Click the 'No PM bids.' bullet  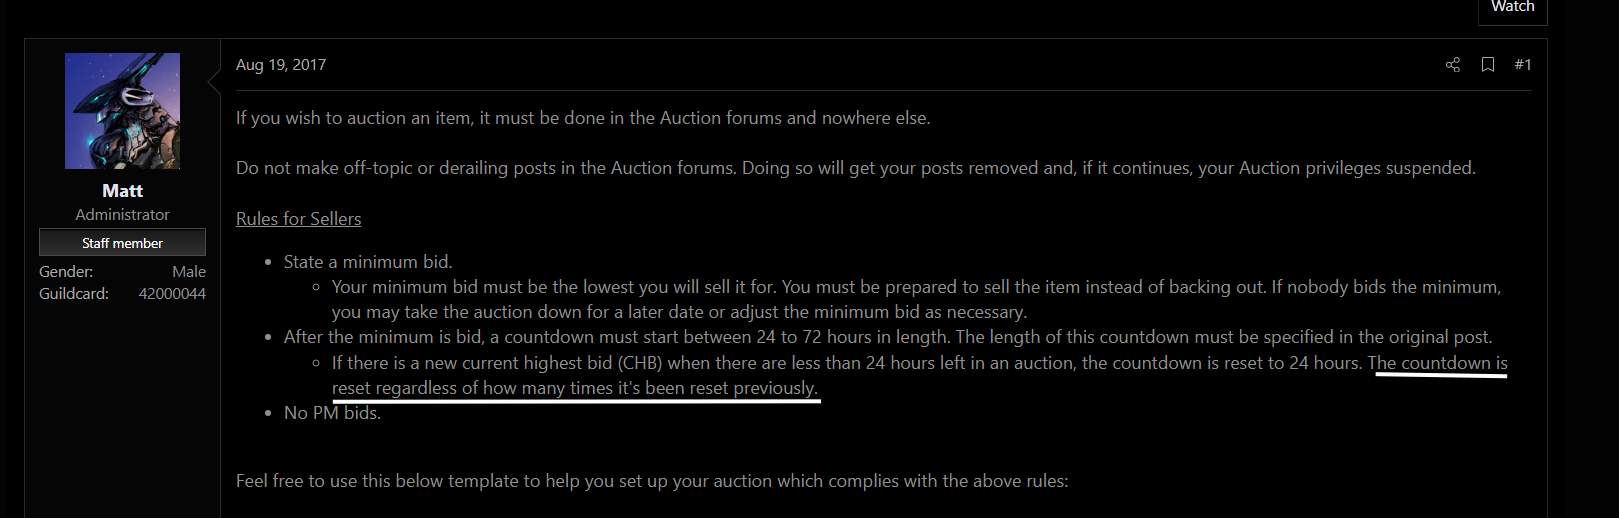(x=332, y=413)
